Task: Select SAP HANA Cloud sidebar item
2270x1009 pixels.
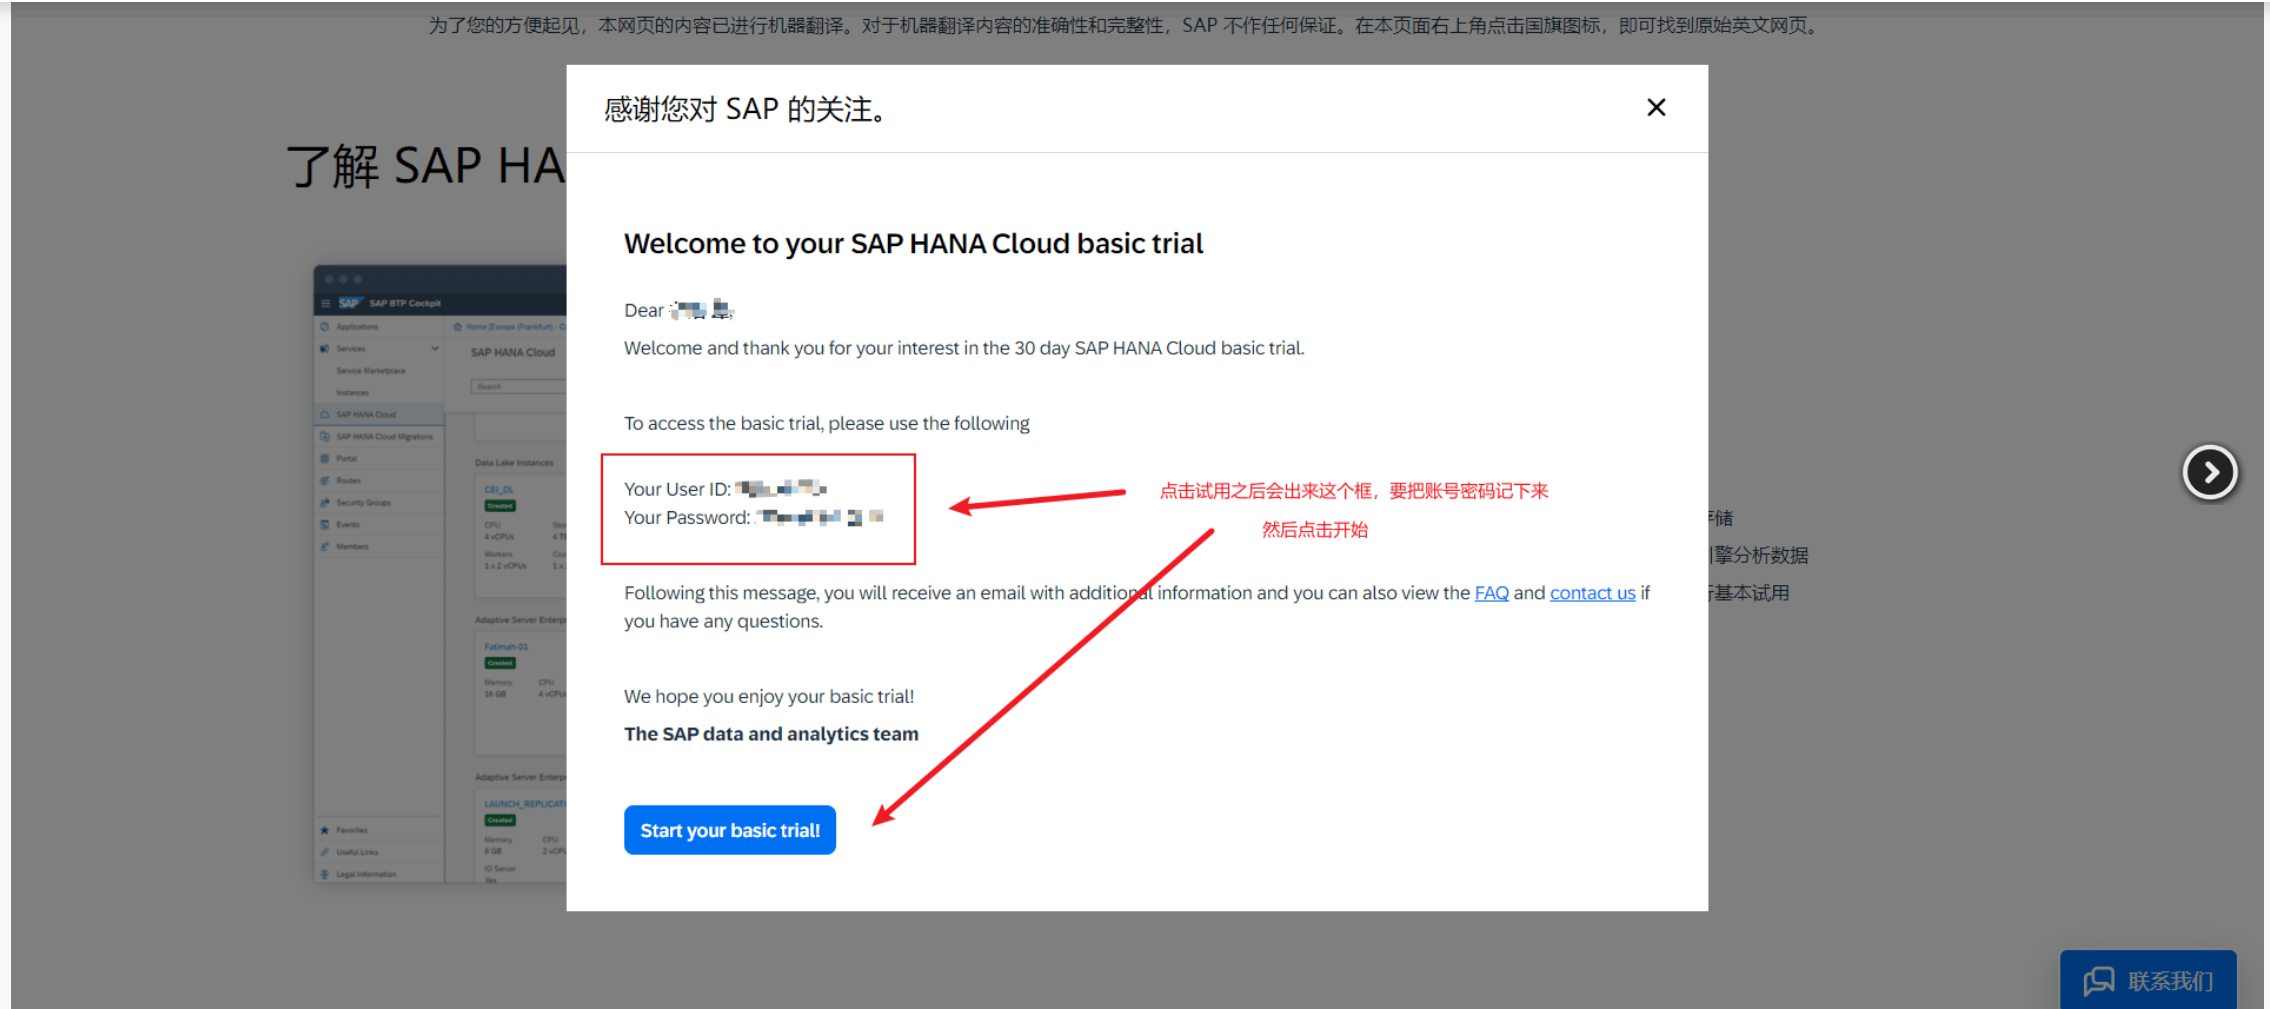Action: pos(366,415)
